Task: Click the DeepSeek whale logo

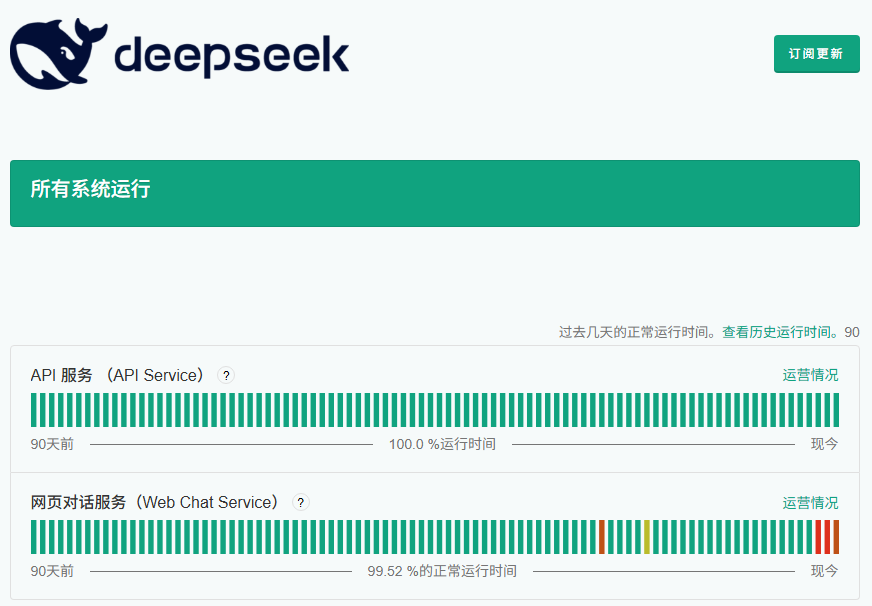Action: coord(55,52)
